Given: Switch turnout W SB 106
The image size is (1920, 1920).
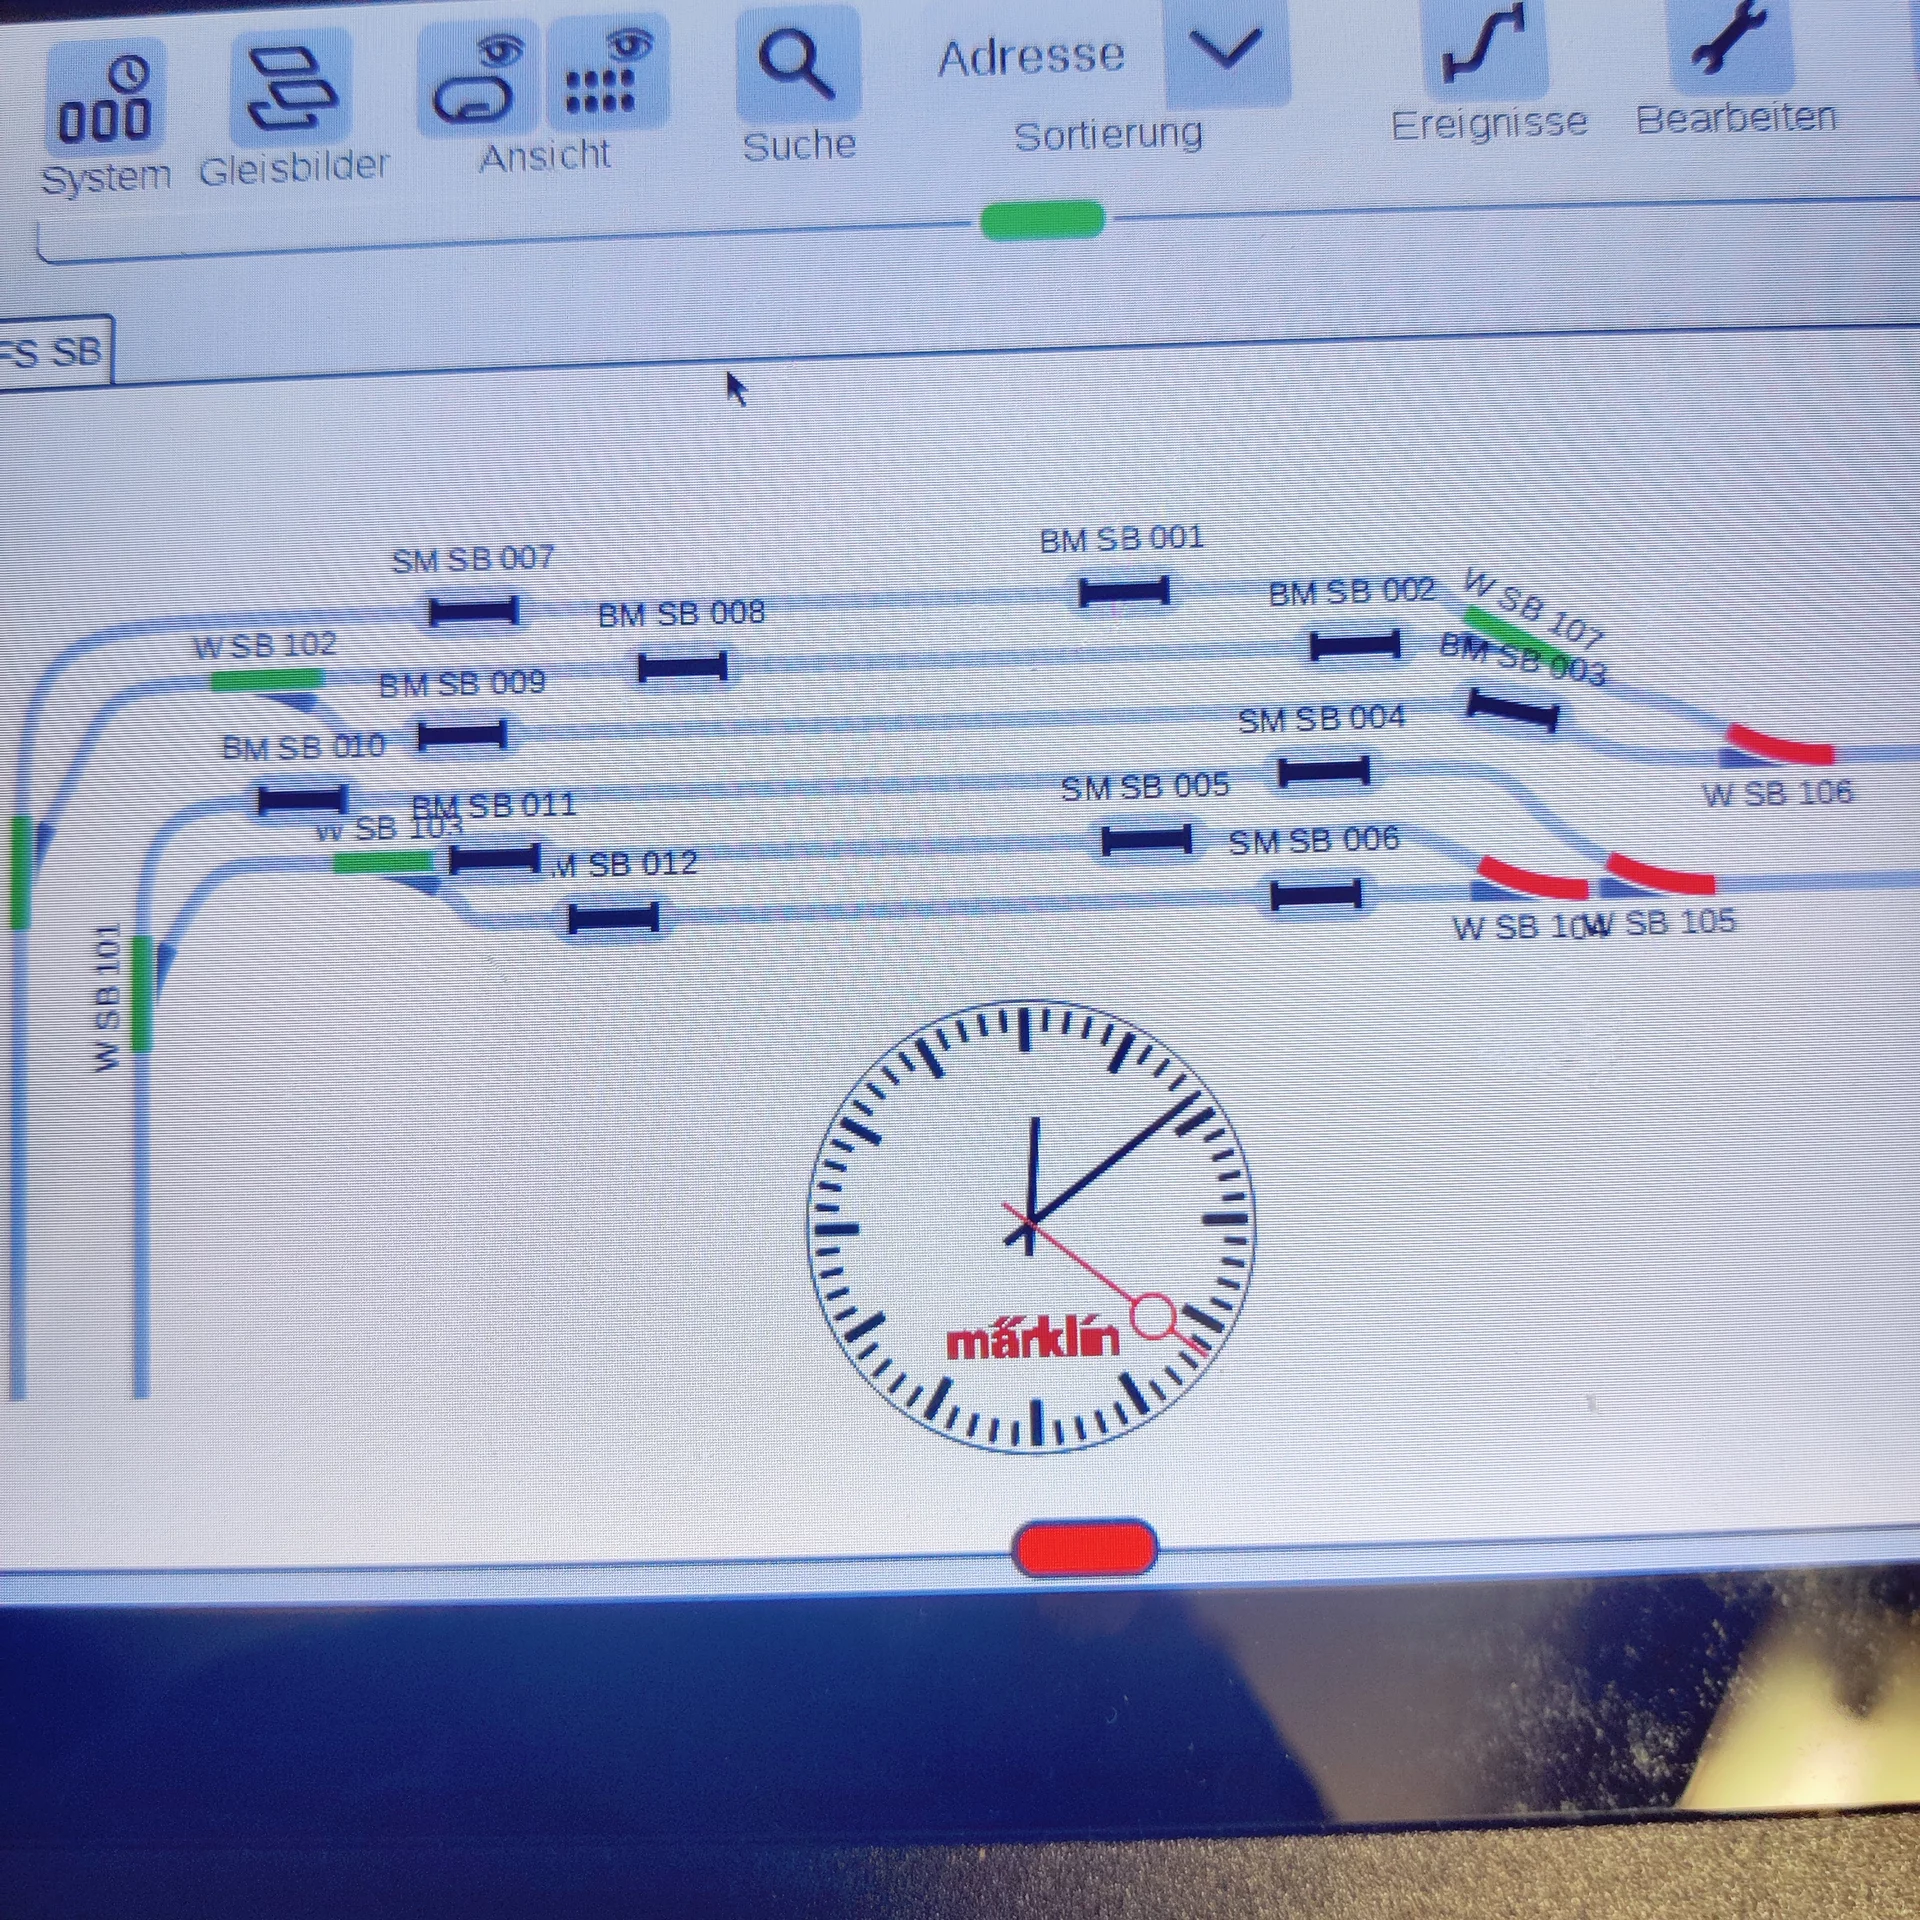Looking at the screenshot, I should coord(1781,747).
